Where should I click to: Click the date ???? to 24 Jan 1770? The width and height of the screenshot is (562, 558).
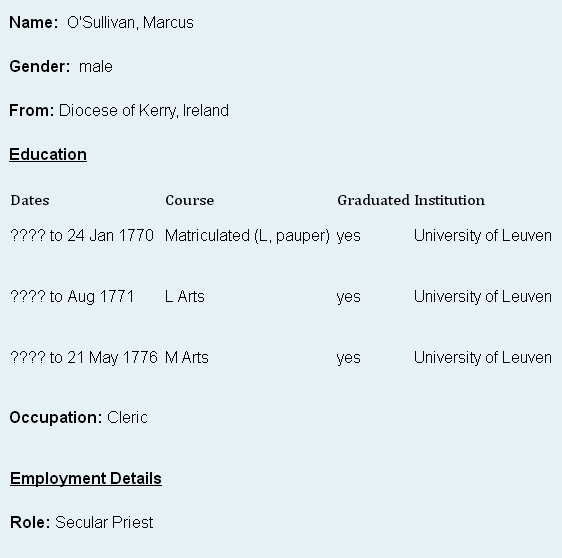pos(82,235)
